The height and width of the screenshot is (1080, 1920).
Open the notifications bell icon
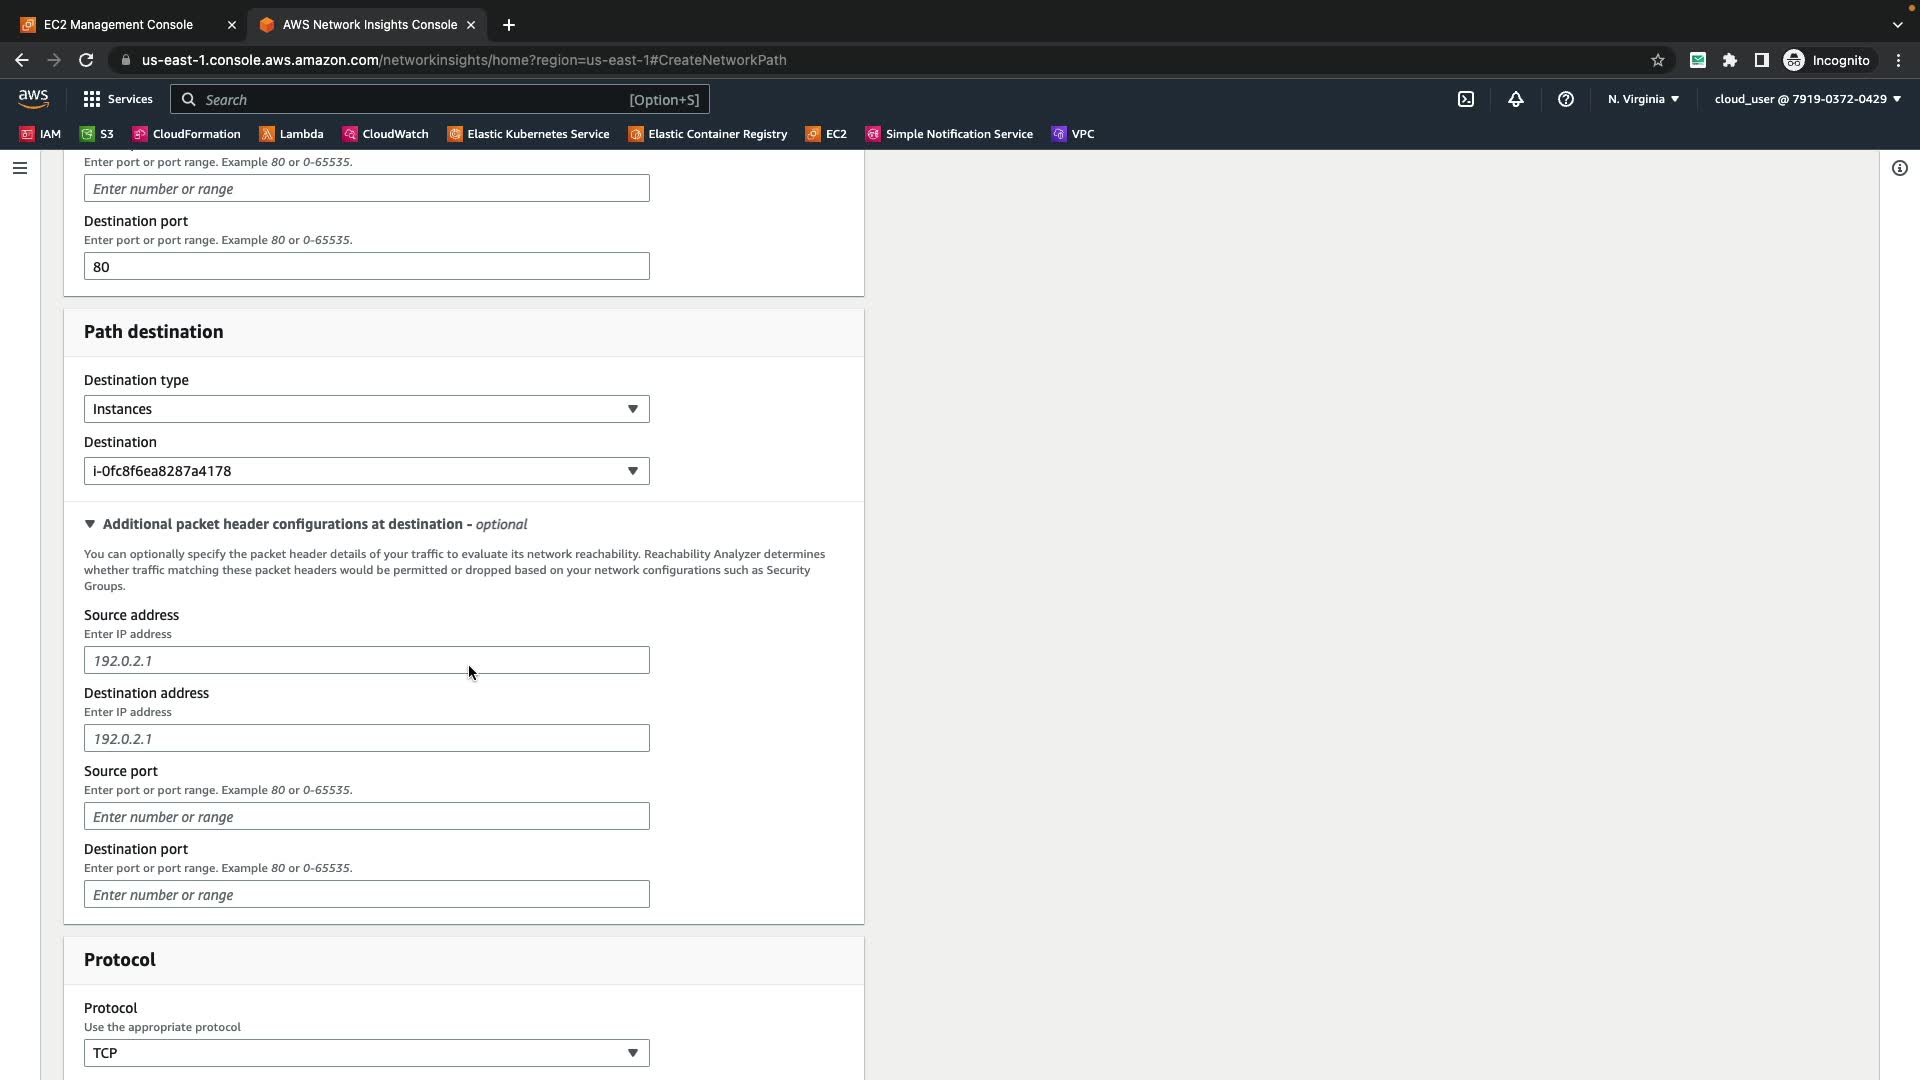(x=1515, y=99)
